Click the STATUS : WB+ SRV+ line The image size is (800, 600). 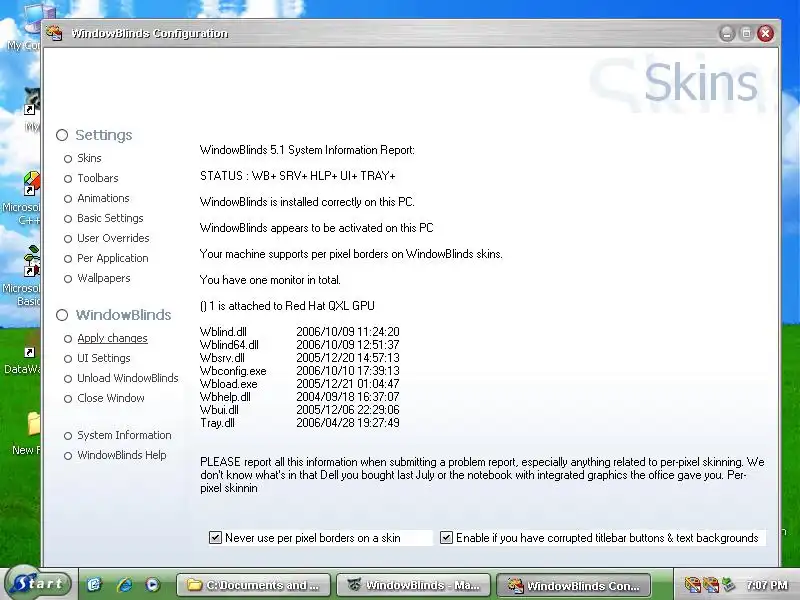[298, 176]
